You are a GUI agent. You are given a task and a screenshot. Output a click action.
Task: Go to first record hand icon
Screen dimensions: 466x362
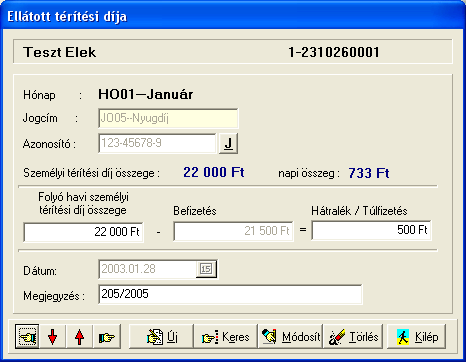[27, 337]
